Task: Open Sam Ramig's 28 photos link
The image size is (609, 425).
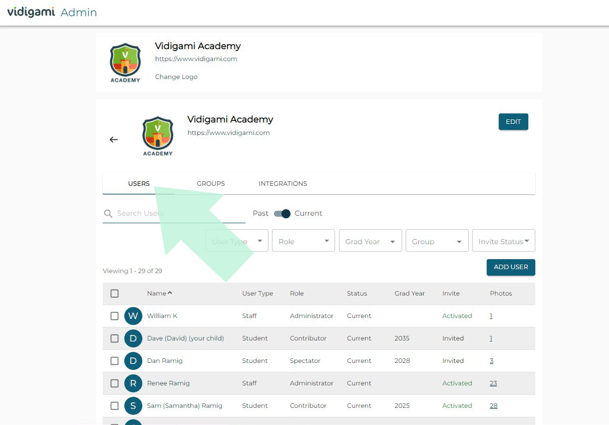Action: click(493, 406)
